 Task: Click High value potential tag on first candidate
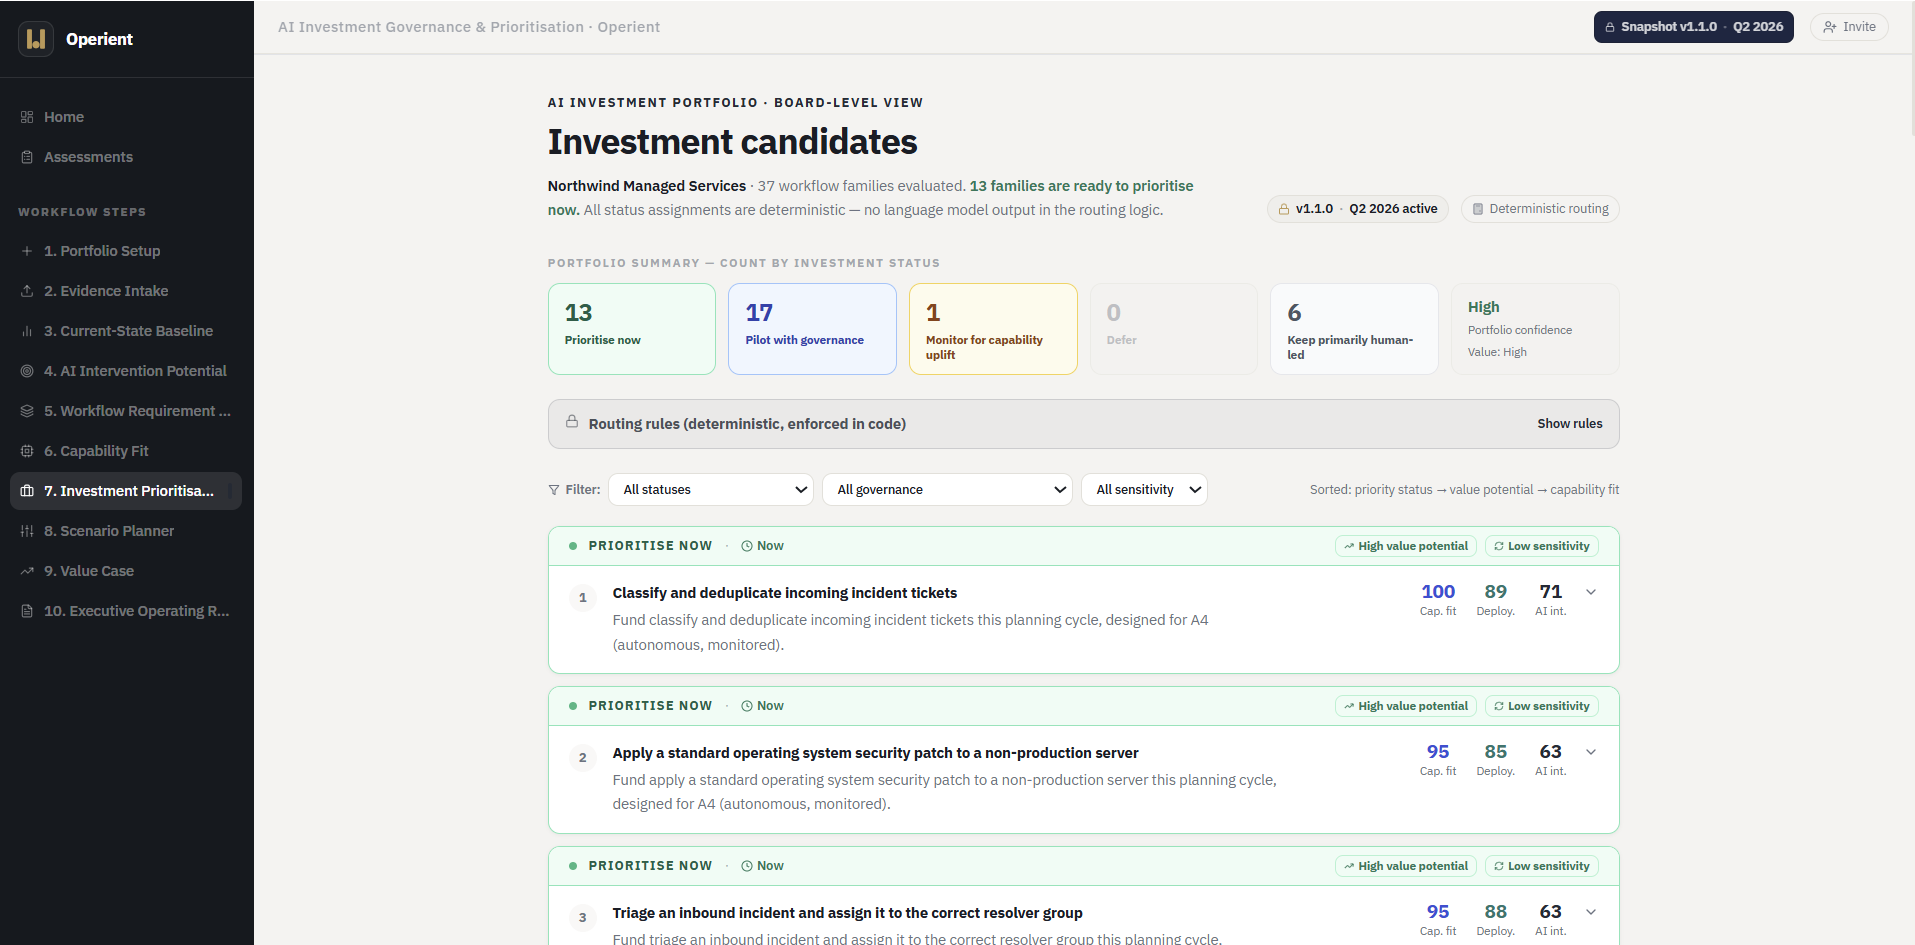(x=1406, y=546)
